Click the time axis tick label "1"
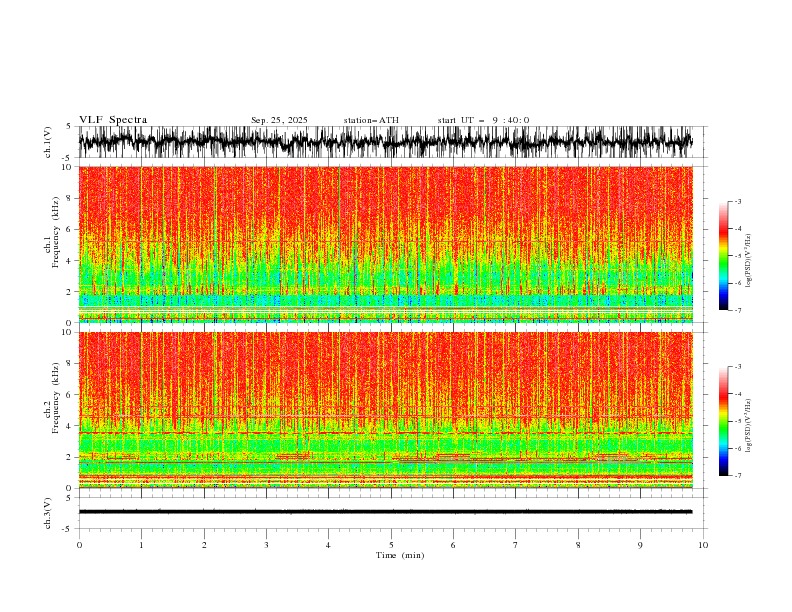This screenshot has width=792, height=612. pyautogui.click(x=141, y=545)
